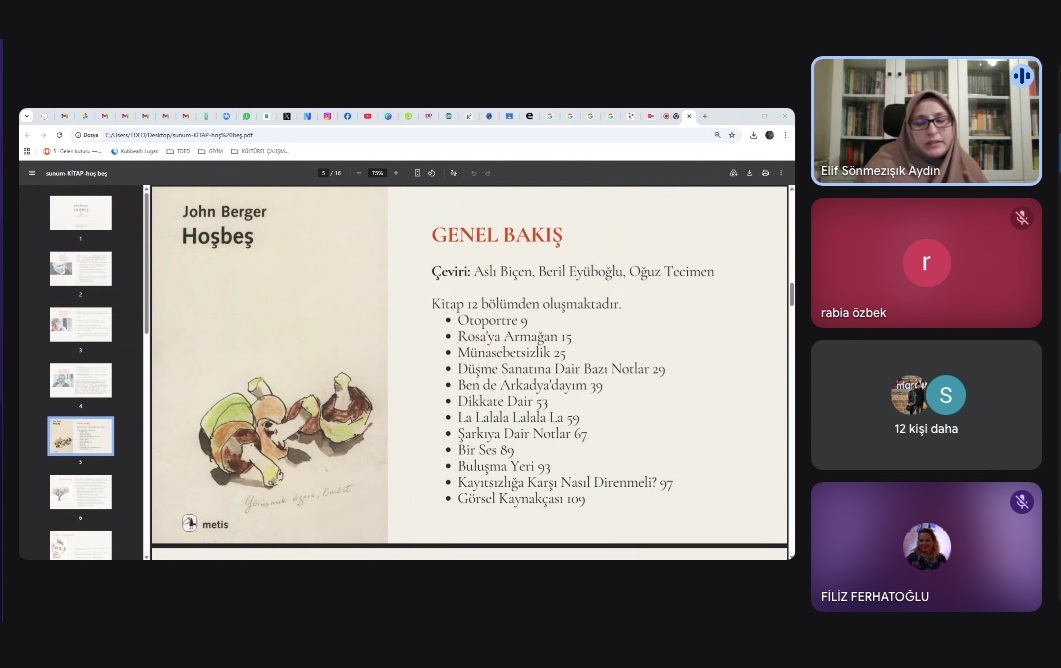Open Chrome's three-dot menu
Viewport: 1061px width, 668px height.
785,135
